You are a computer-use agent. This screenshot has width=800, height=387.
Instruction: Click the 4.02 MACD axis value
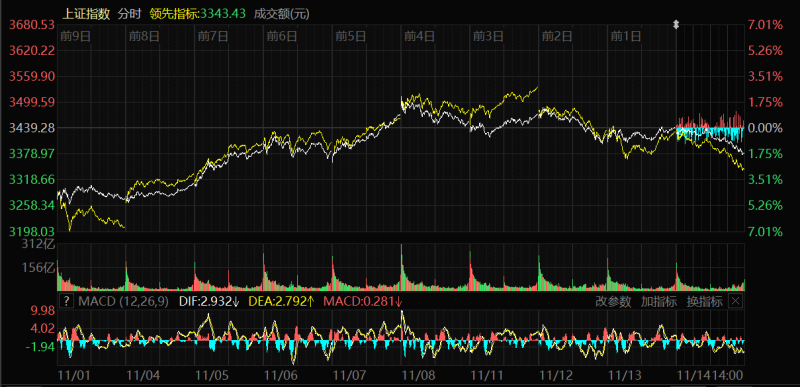[43, 329]
